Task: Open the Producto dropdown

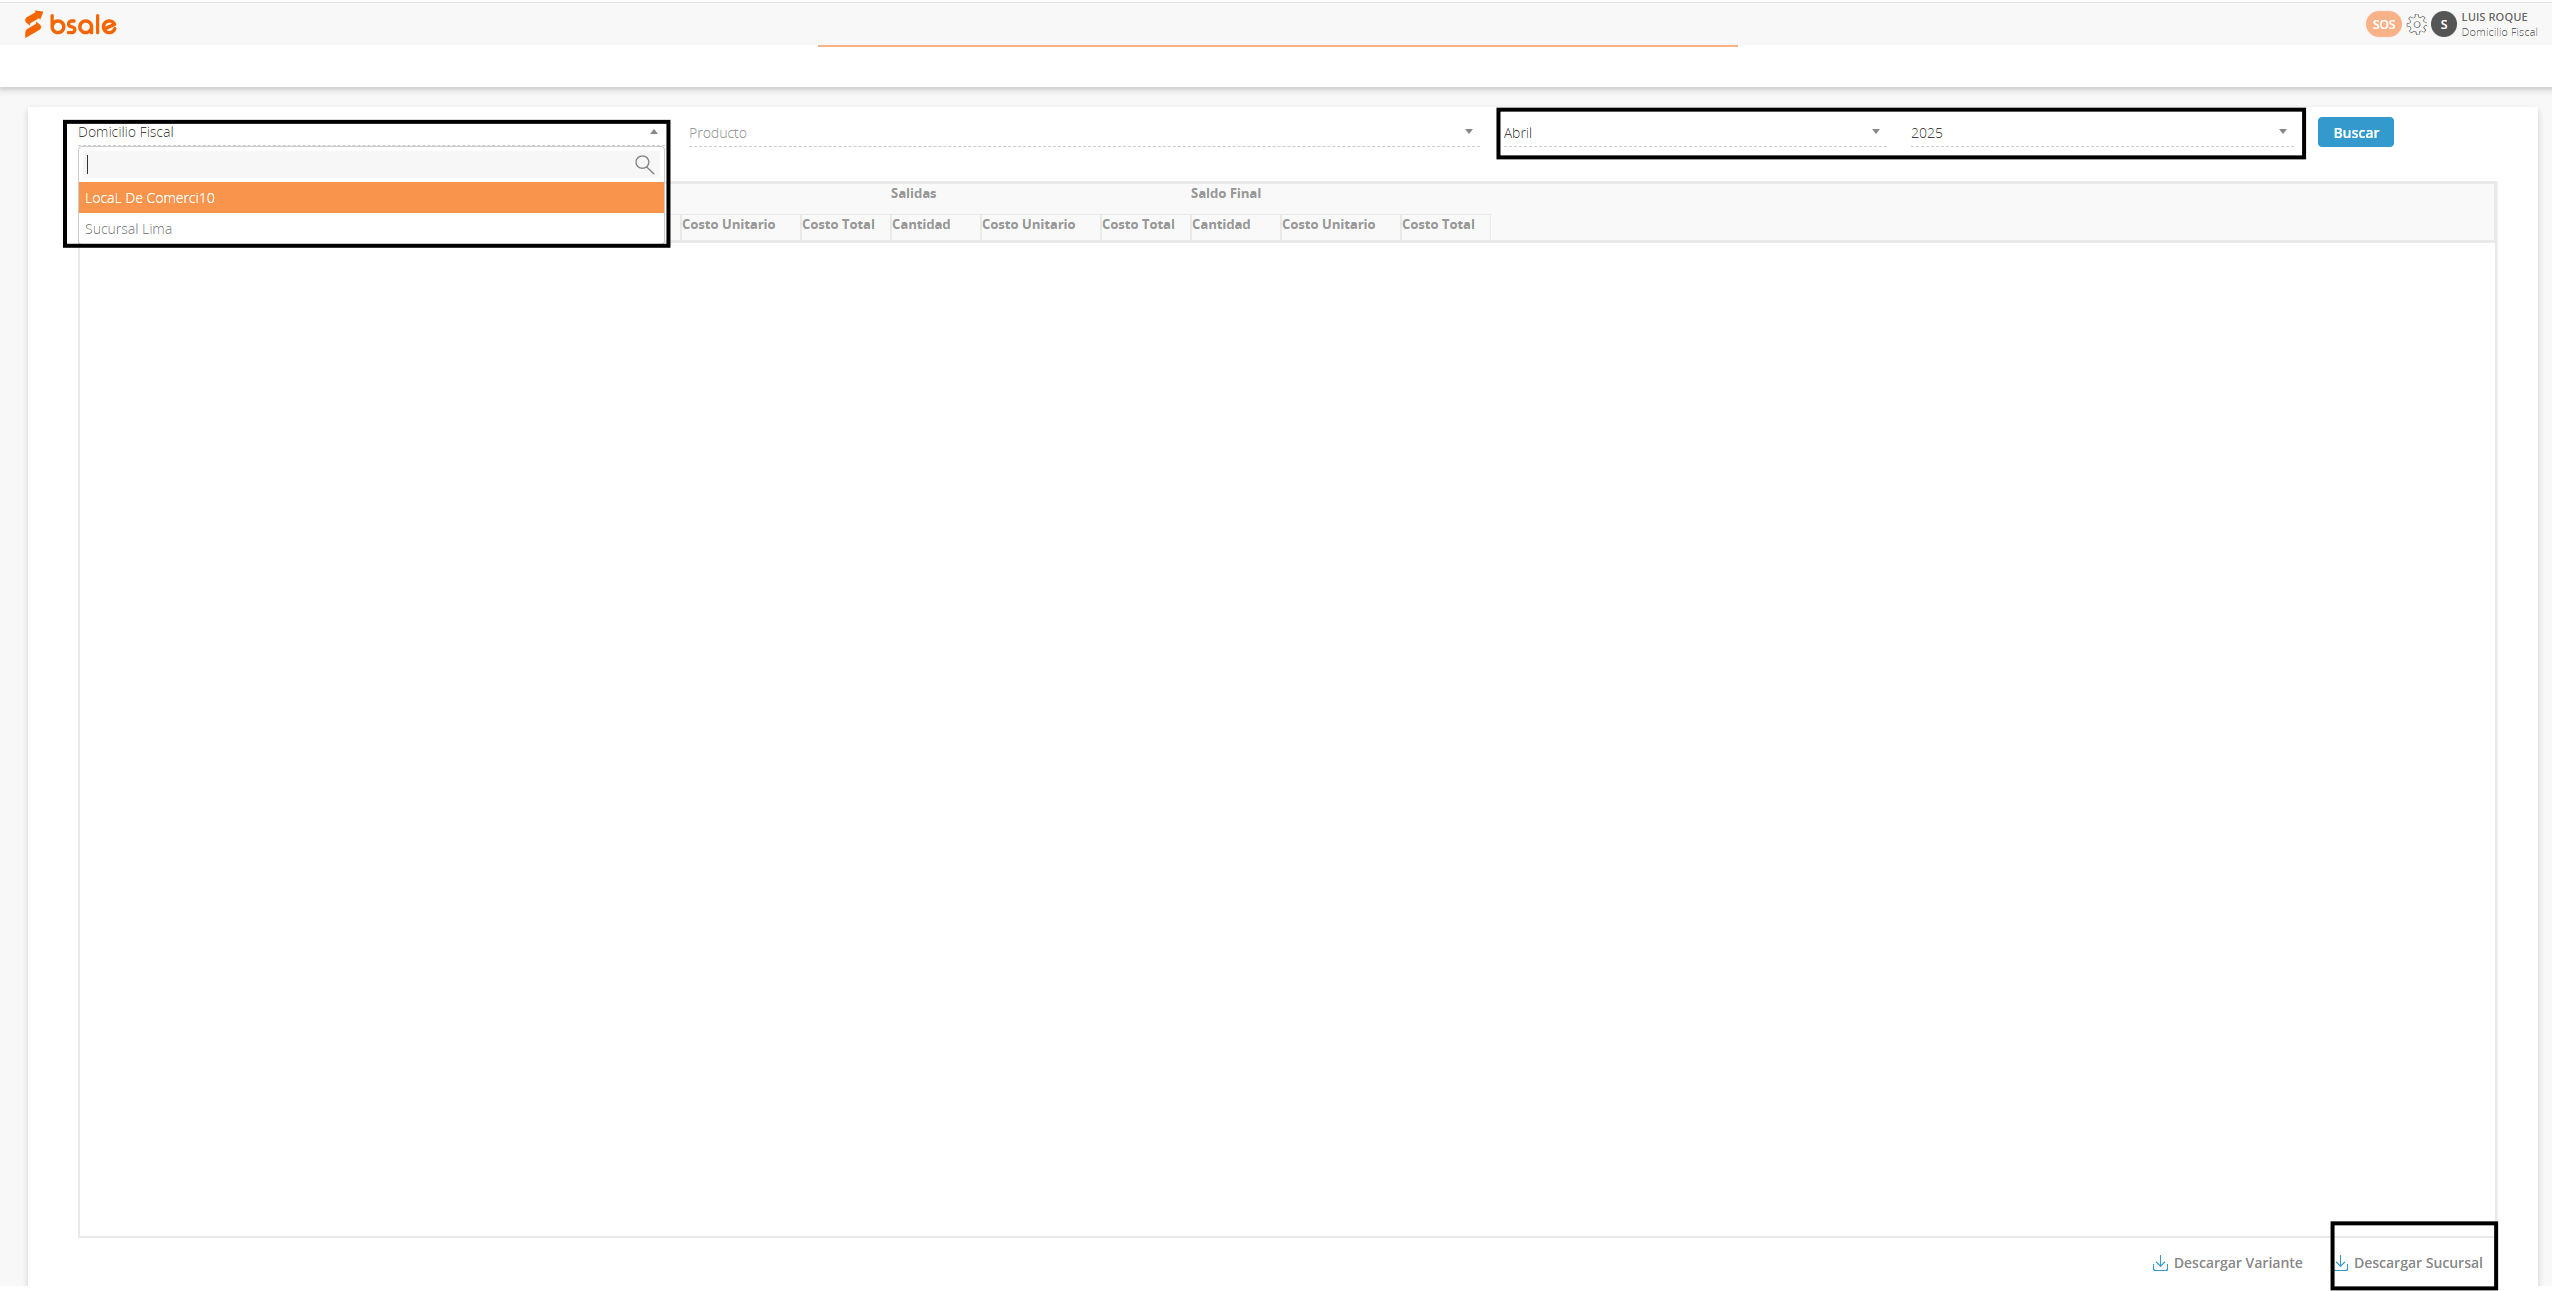Action: coord(1080,133)
